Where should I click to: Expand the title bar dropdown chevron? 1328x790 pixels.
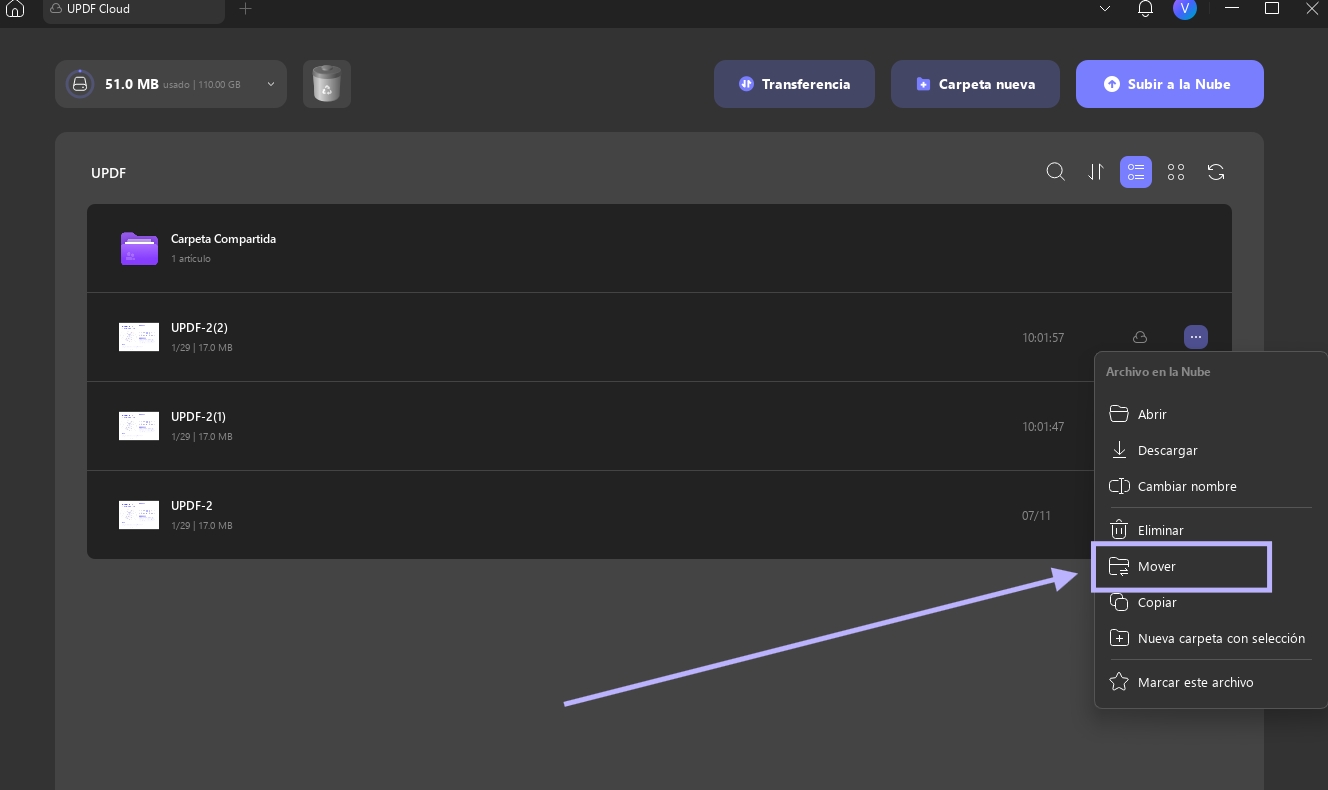1105,9
